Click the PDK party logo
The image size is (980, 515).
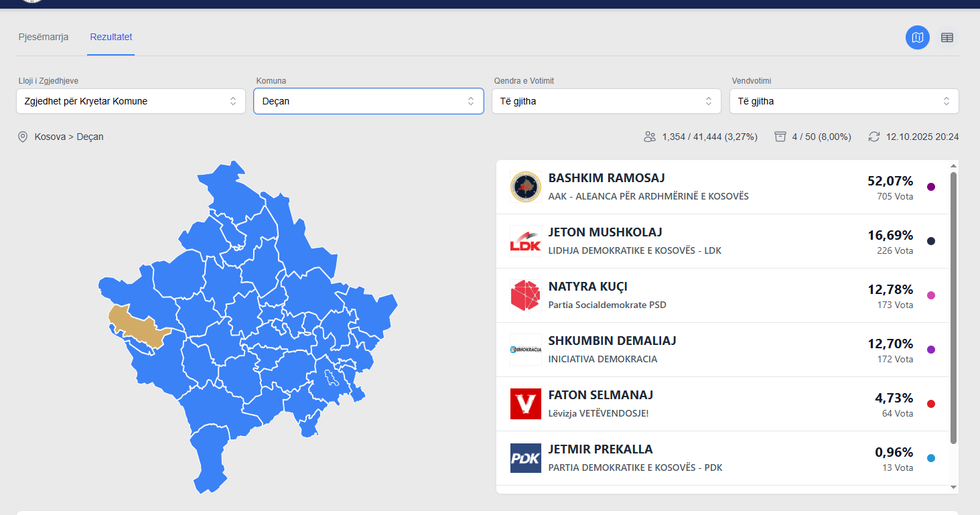point(525,458)
